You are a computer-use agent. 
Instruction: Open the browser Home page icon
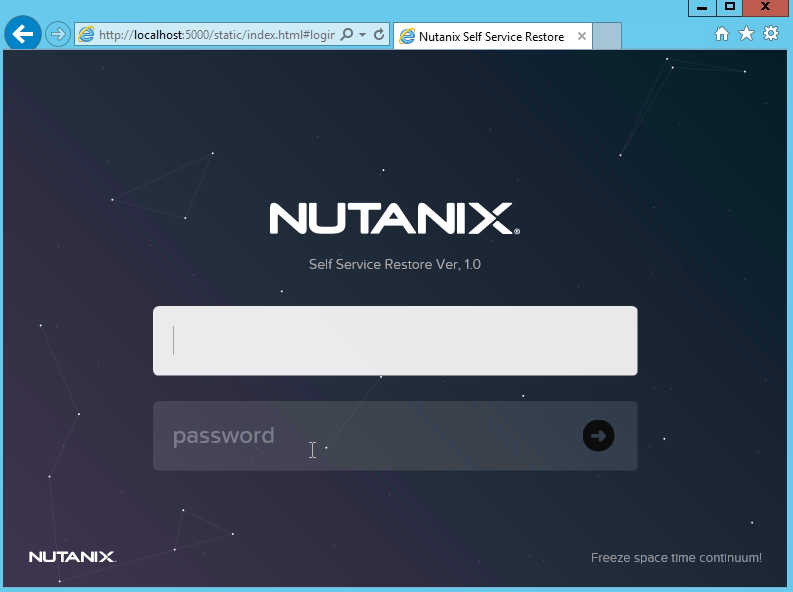coord(722,34)
